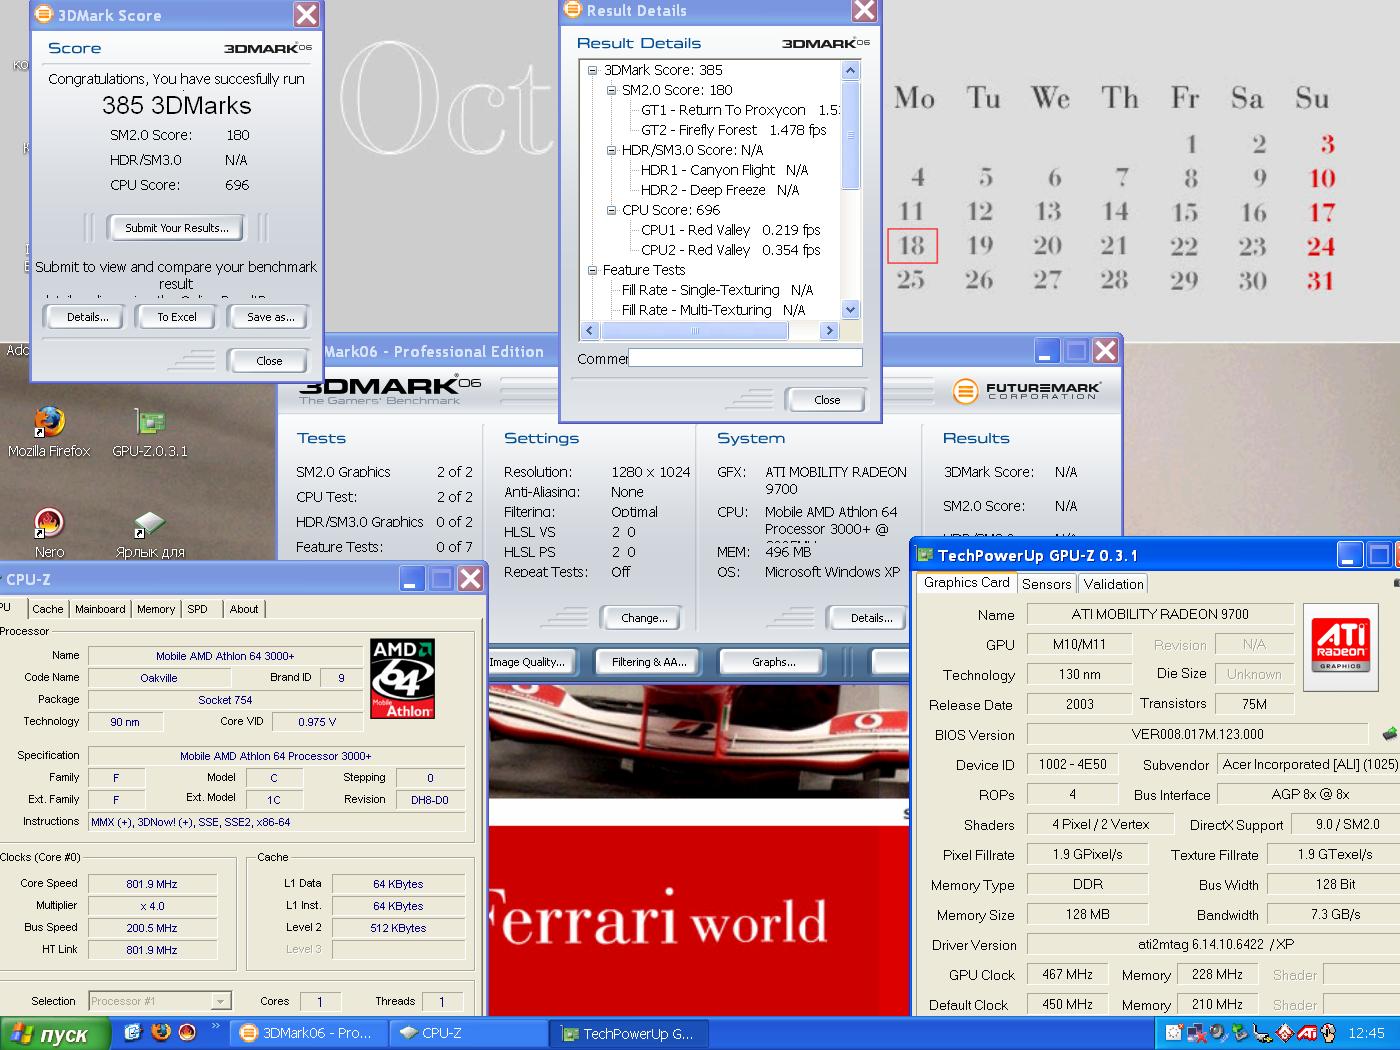This screenshot has height=1050, width=1400.
Task: Switch to 3DMark06 taskbar button
Action: point(310,1033)
